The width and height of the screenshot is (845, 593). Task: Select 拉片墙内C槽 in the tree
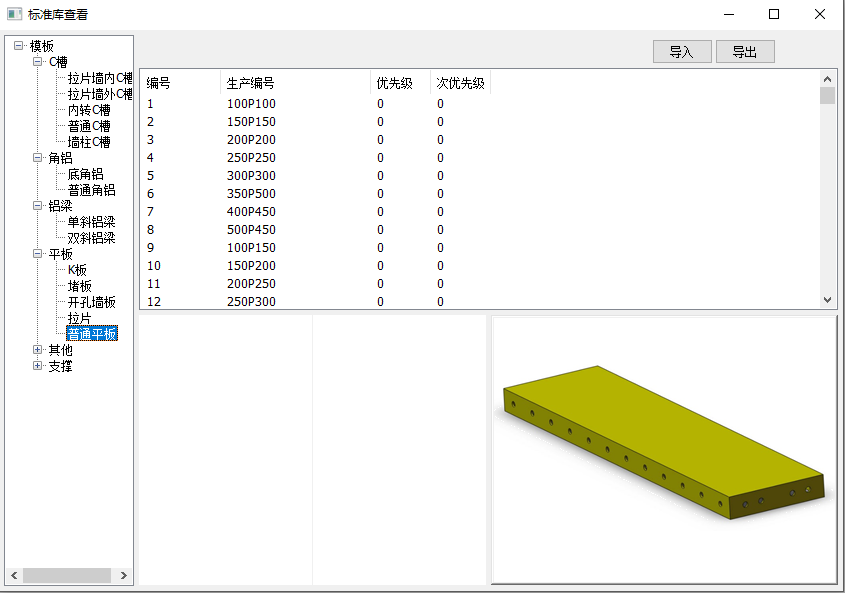pyautogui.click(x=99, y=78)
